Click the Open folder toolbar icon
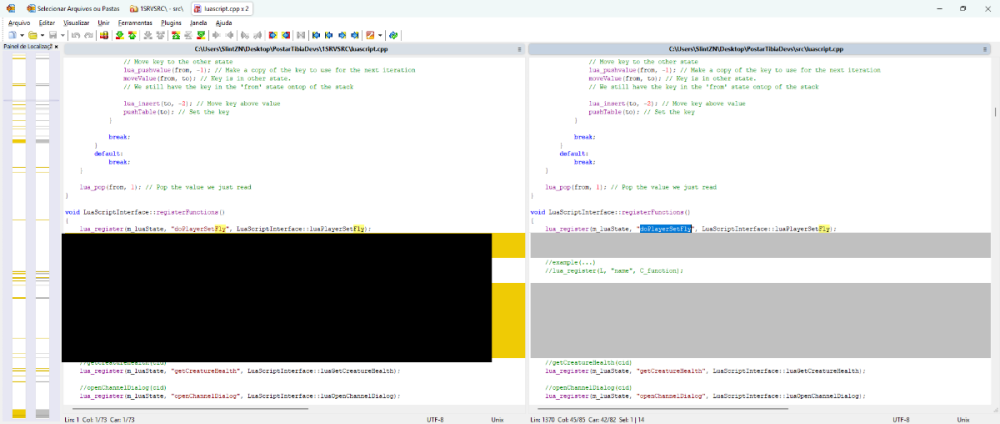Viewport: 1000px width, 424px height. (x=32, y=35)
